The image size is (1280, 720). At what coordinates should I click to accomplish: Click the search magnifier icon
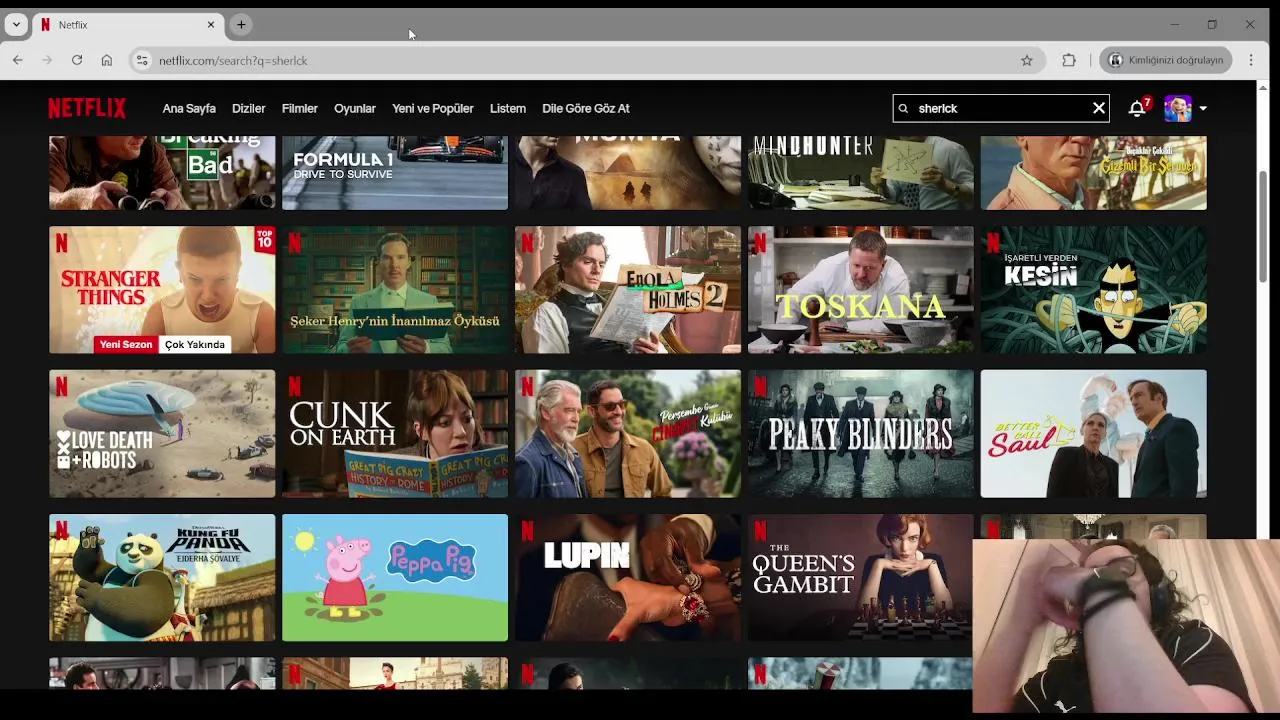tap(904, 108)
